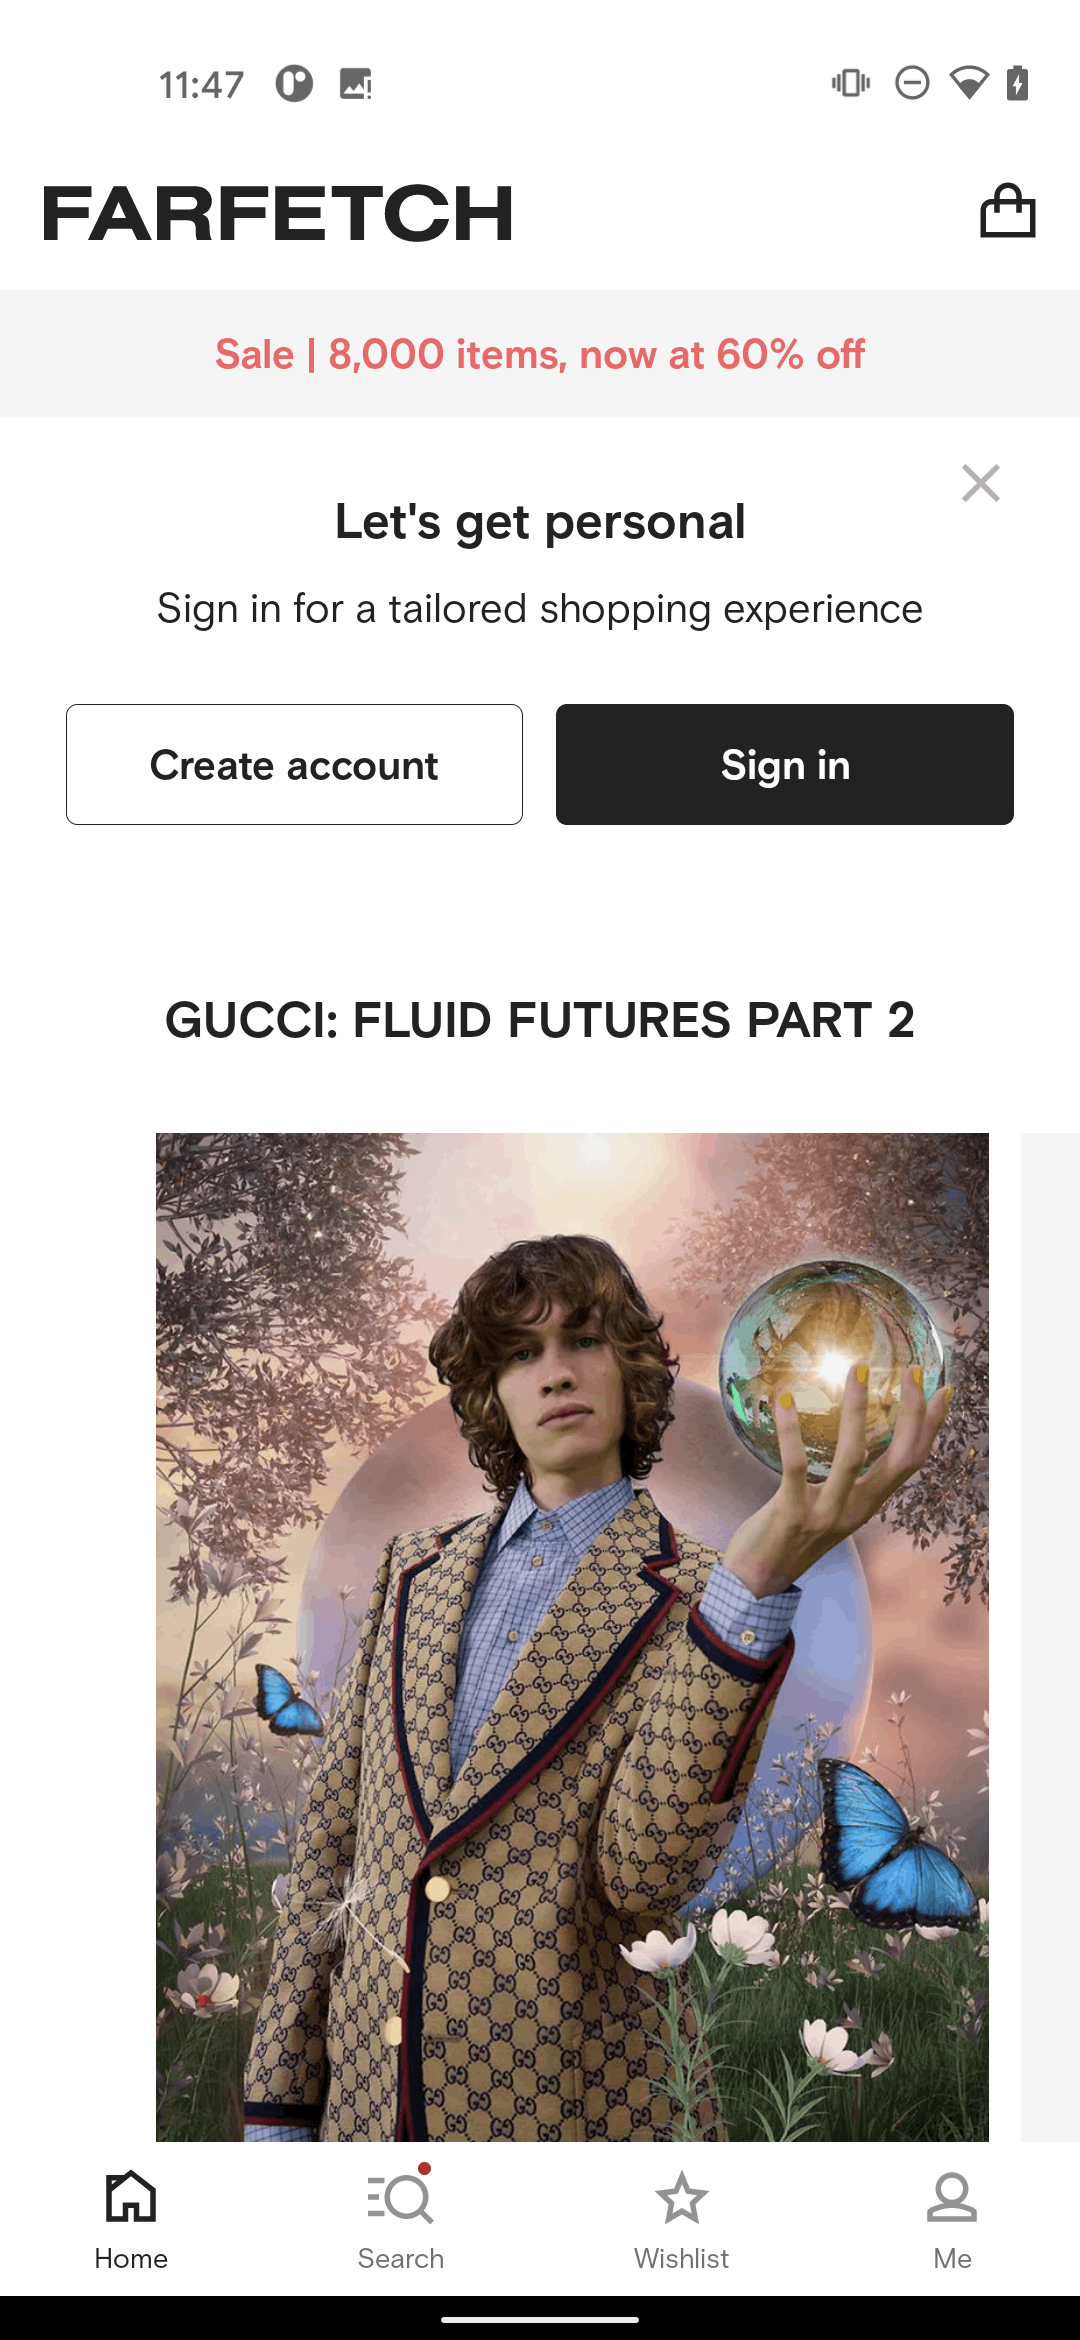This screenshot has height=2340, width=1080.
Task: Tap the FARFETCH logo
Action: point(278,213)
